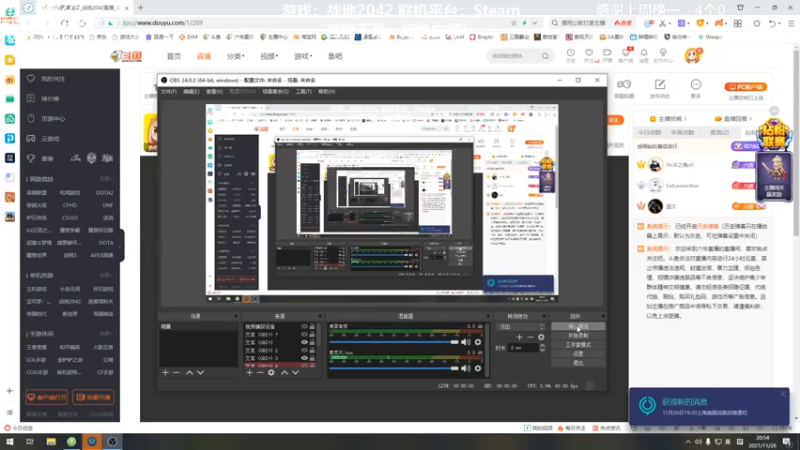Toggle lock on video capture device source

[312, 327]
